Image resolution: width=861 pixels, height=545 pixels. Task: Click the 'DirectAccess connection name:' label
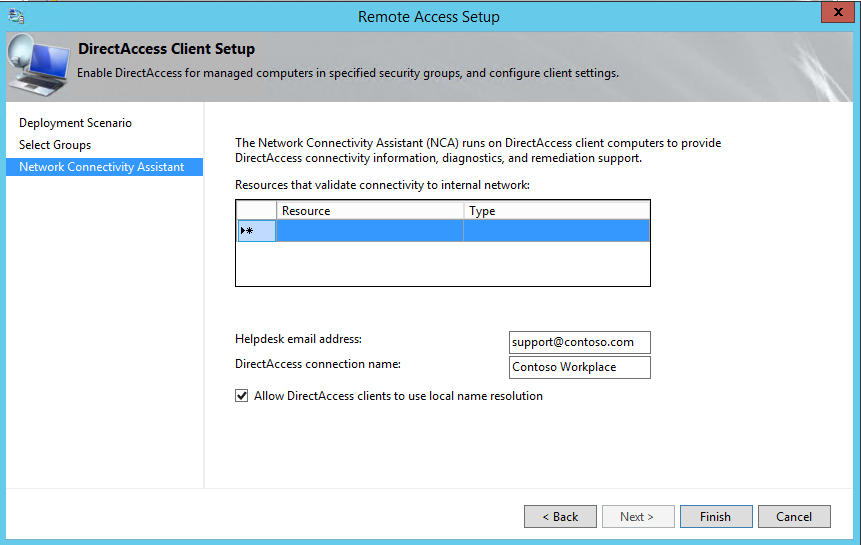pos(318,364)
